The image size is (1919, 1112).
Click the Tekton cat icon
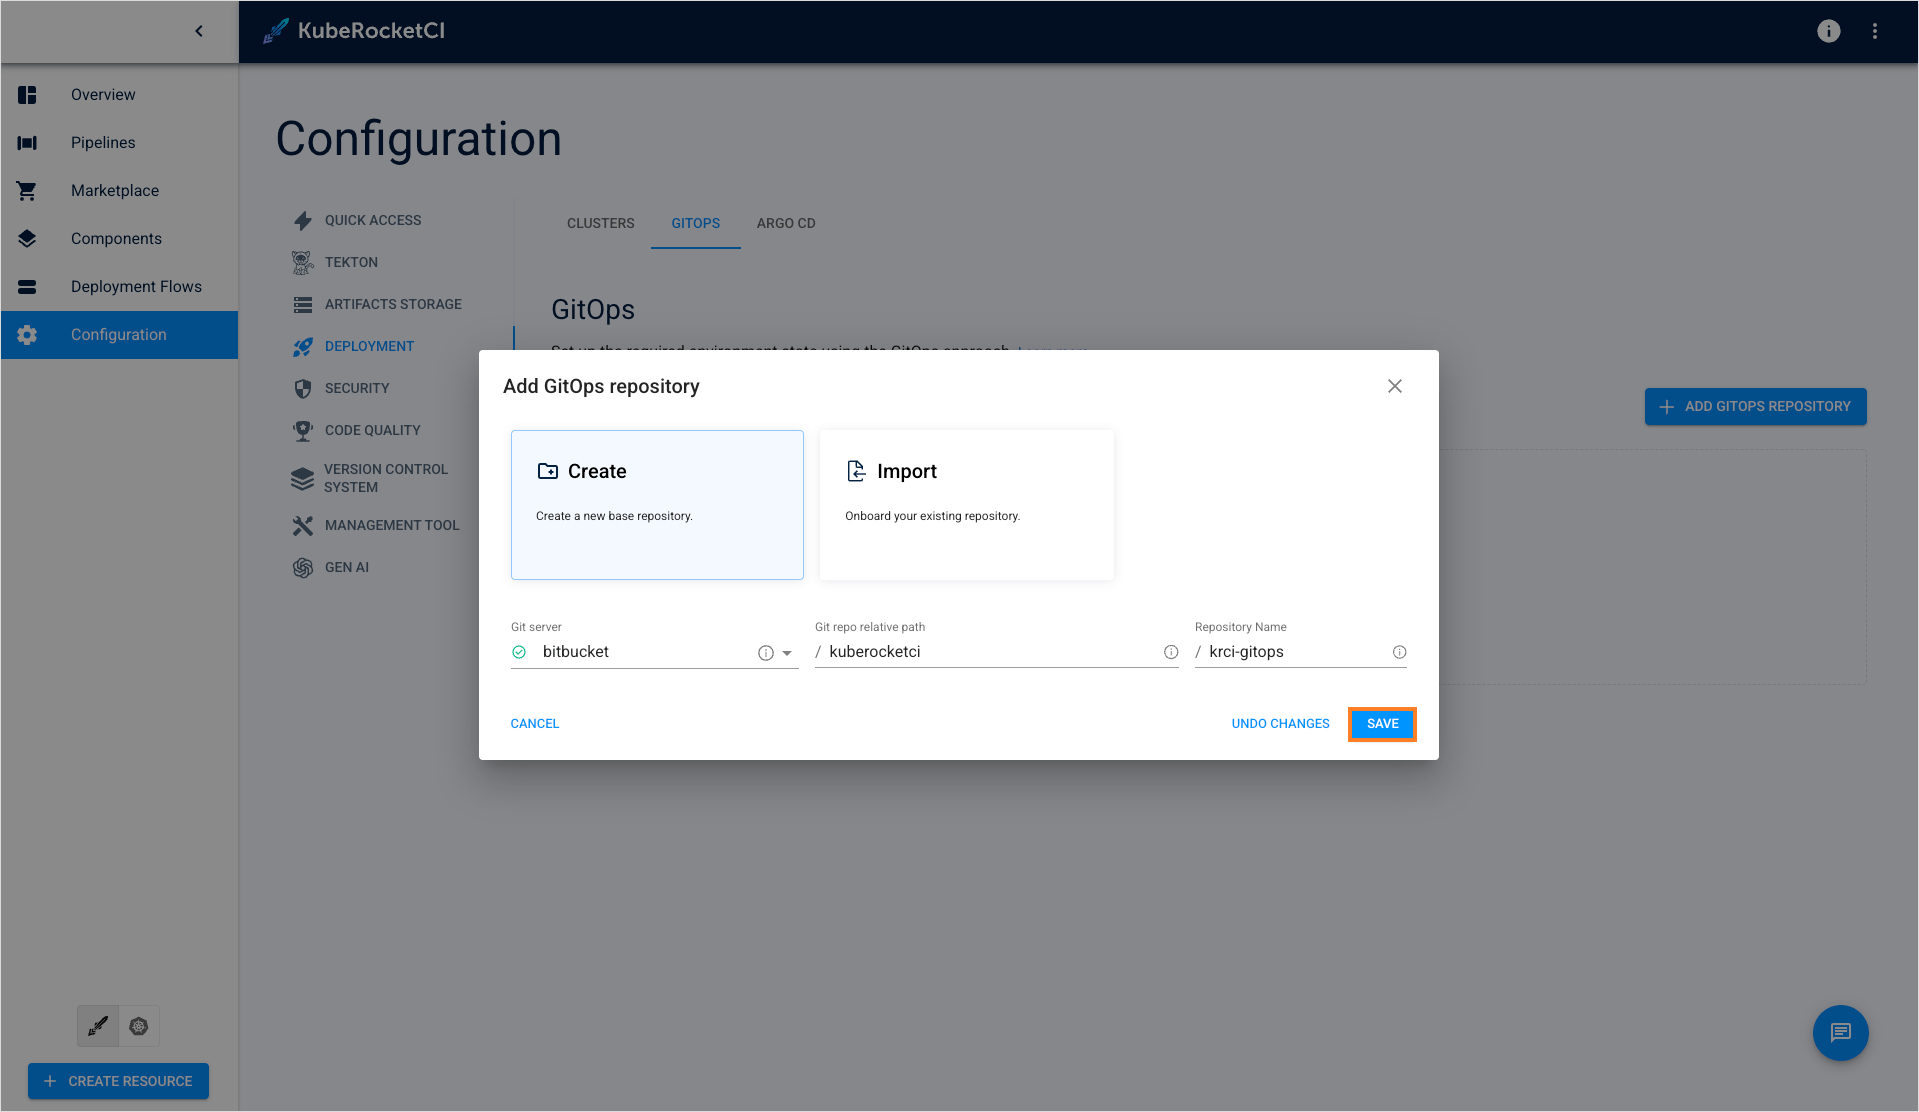303,262
